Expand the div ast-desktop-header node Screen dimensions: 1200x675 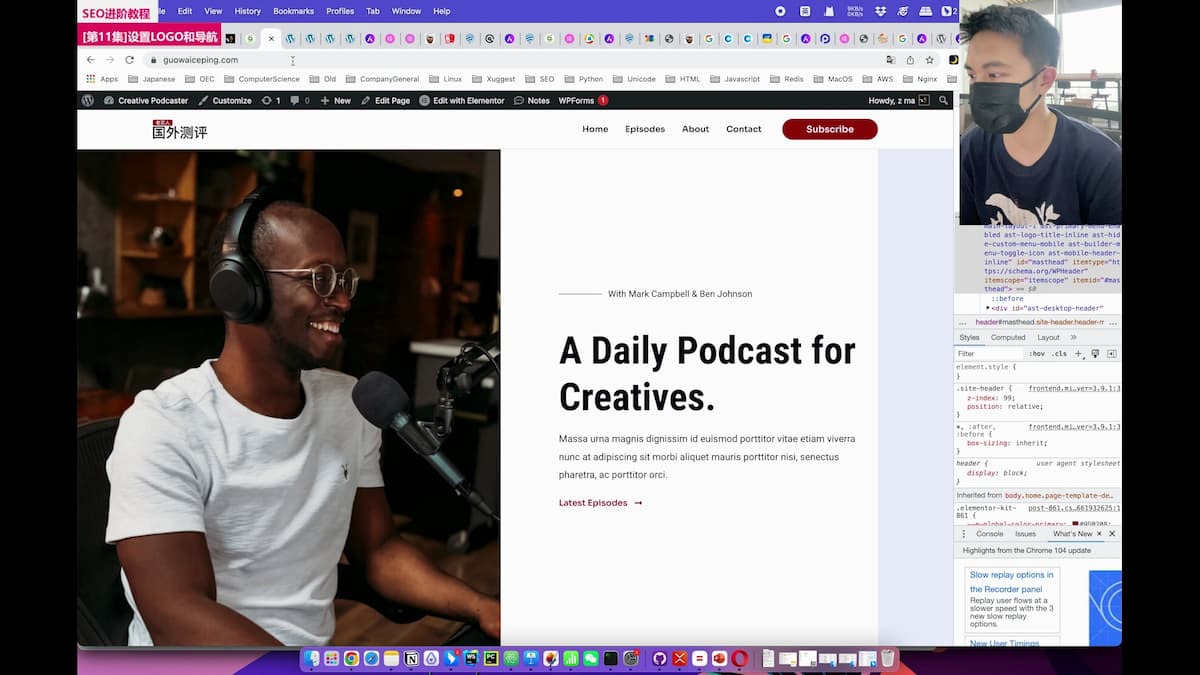(x=988, y=308)
